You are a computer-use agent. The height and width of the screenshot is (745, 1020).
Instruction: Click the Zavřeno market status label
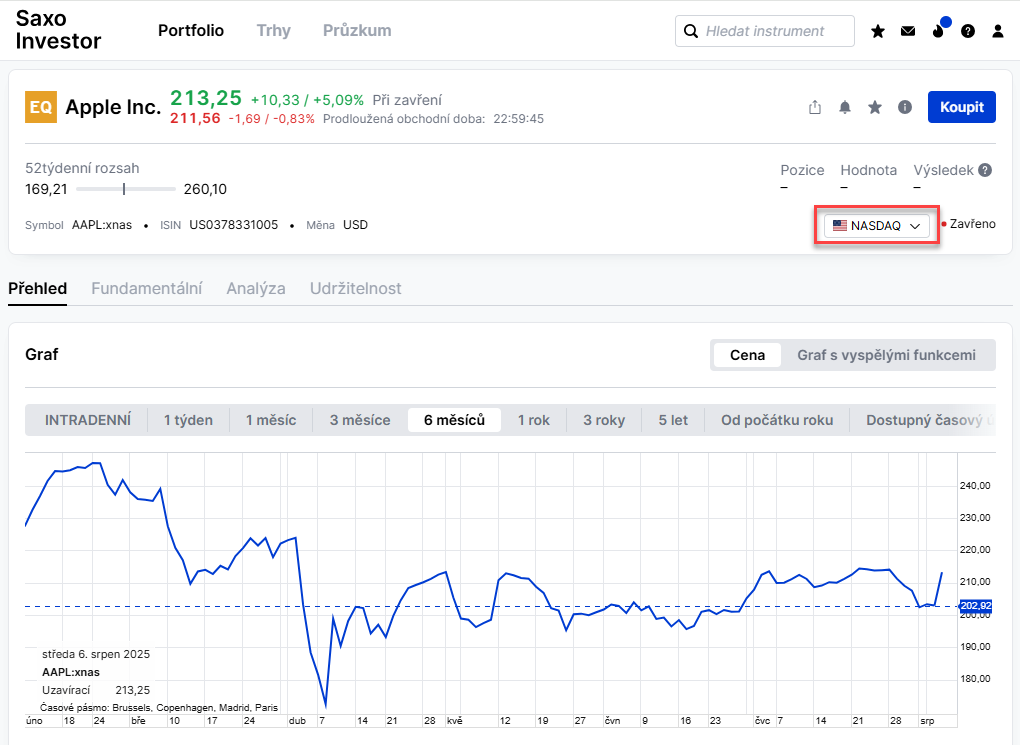pyautogui.click(x=973, y=224)
